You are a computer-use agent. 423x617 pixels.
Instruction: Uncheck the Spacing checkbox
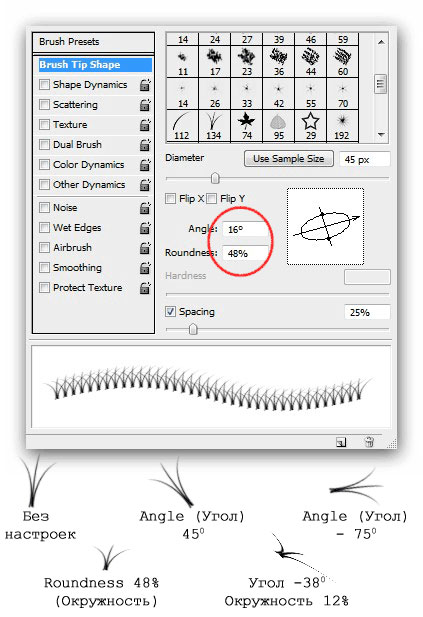(170, 312)
